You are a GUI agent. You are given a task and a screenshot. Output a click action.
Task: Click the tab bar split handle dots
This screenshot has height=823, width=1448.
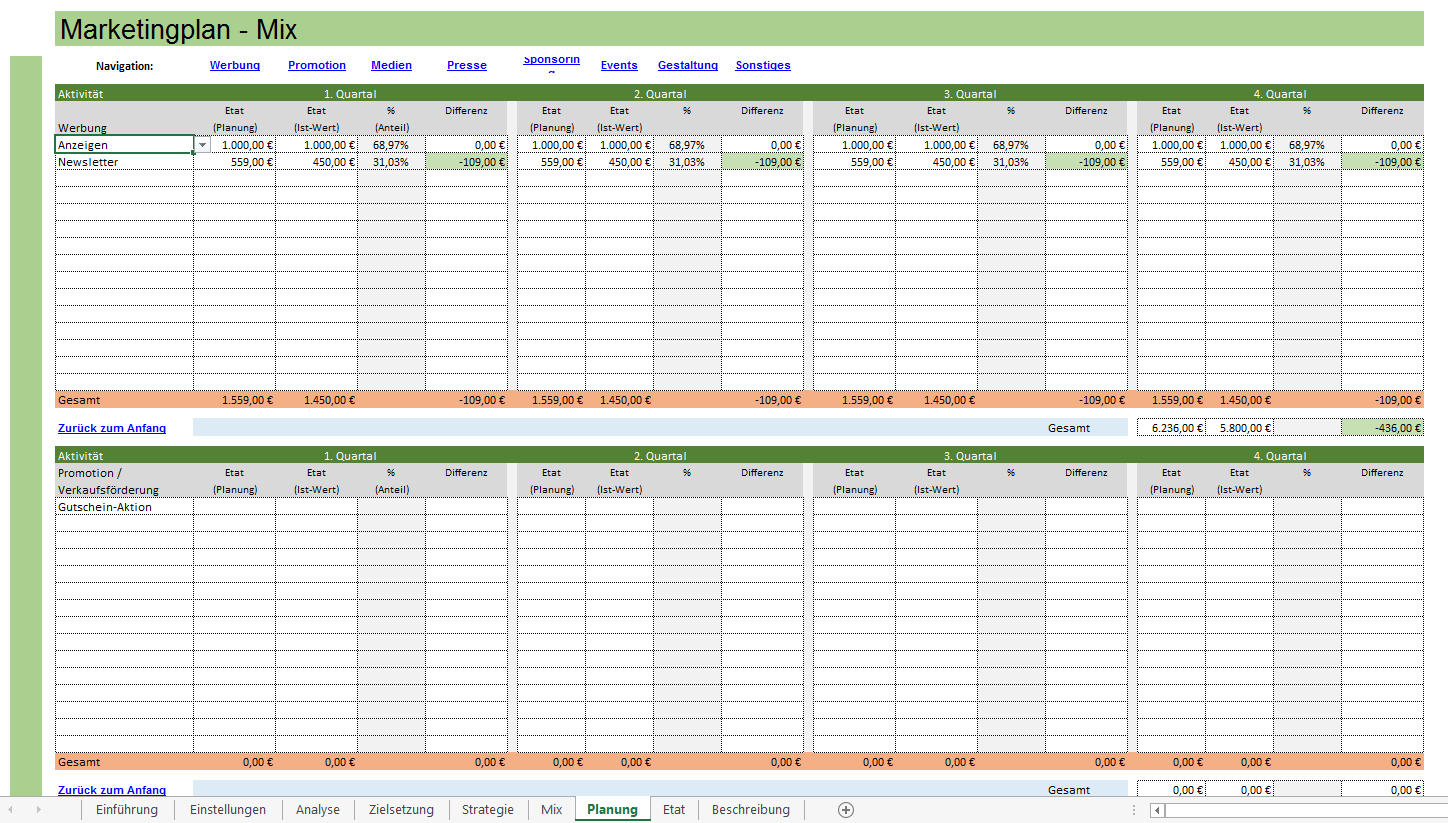pos(1134,810)
